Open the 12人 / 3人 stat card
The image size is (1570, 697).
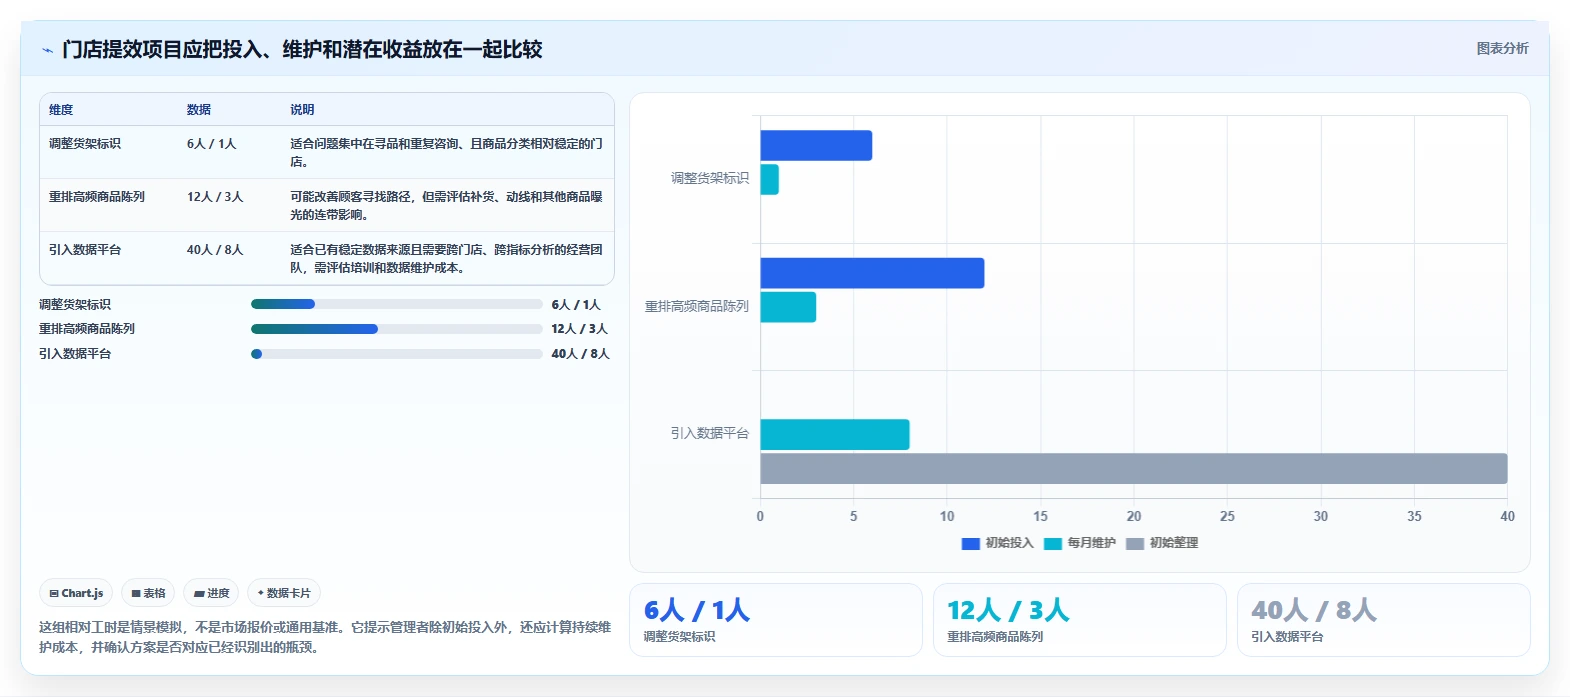(x=1080, y=620)
